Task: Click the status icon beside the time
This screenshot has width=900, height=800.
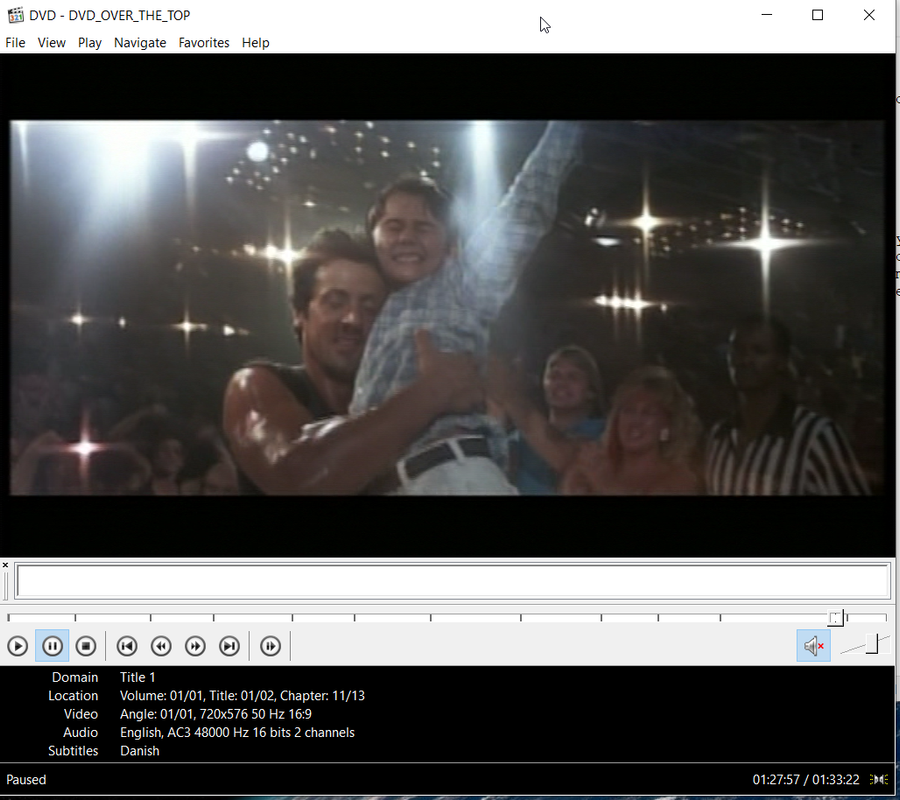Action: click(879, 779)
